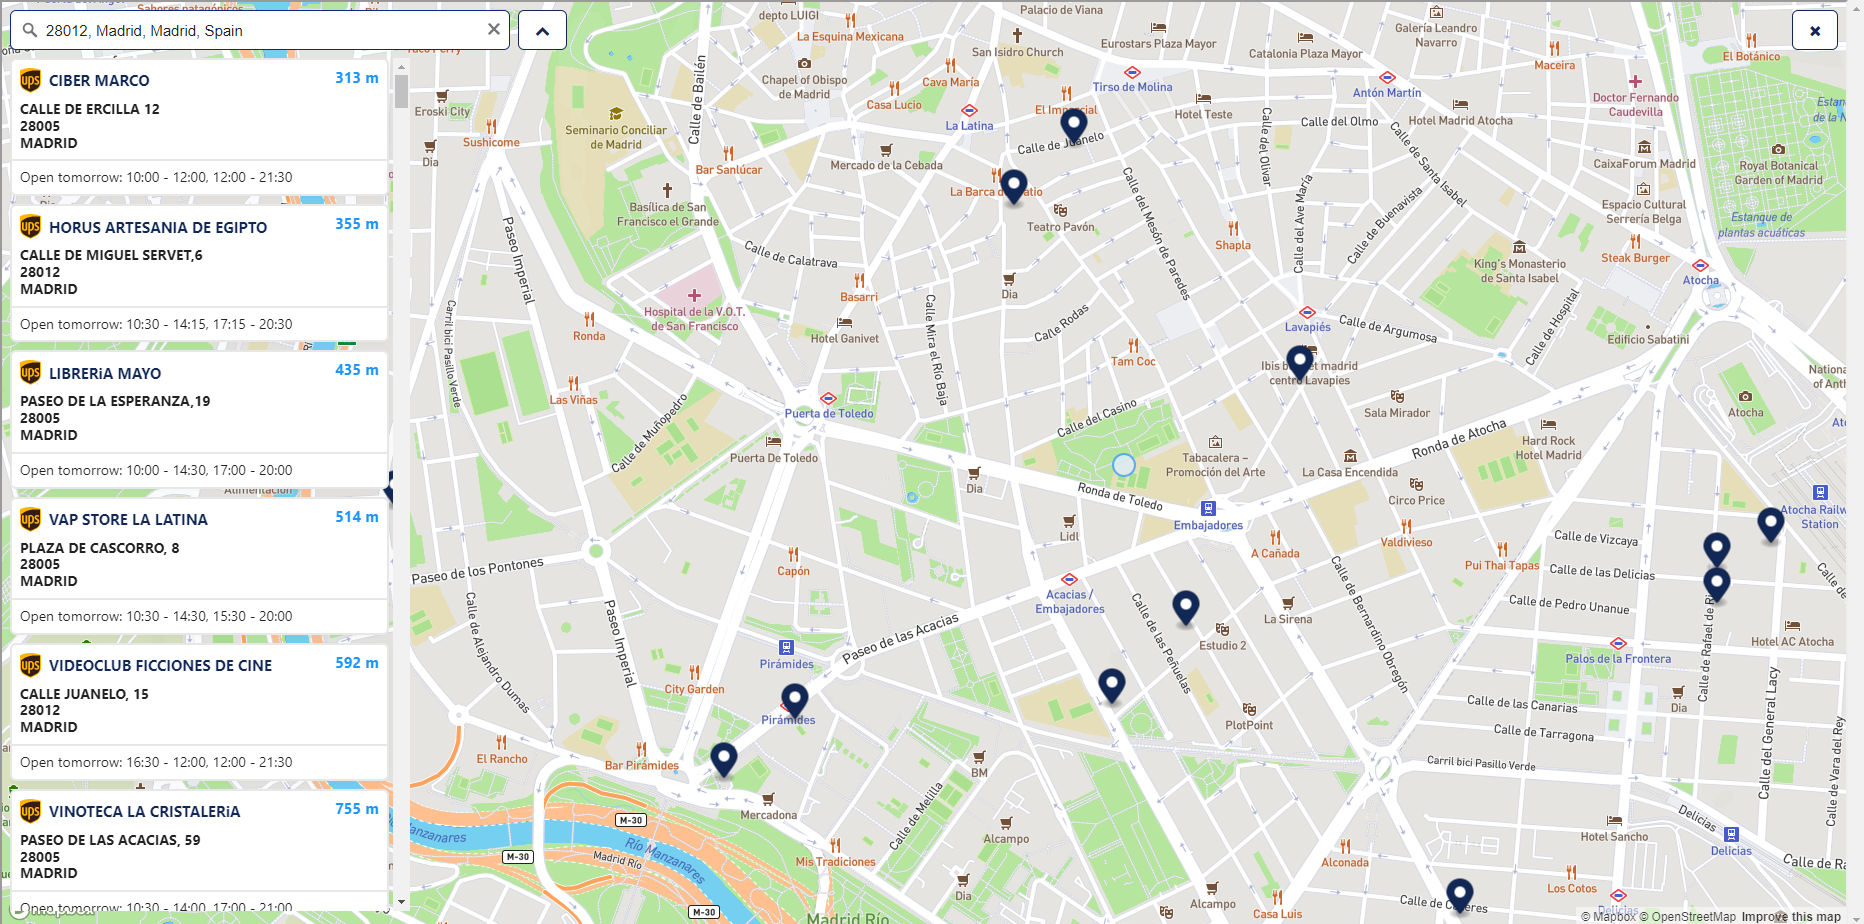Click Mercado de la Cebada shopping icon
This screenshot has width=1864, height=924.
(x=886, y=150)
